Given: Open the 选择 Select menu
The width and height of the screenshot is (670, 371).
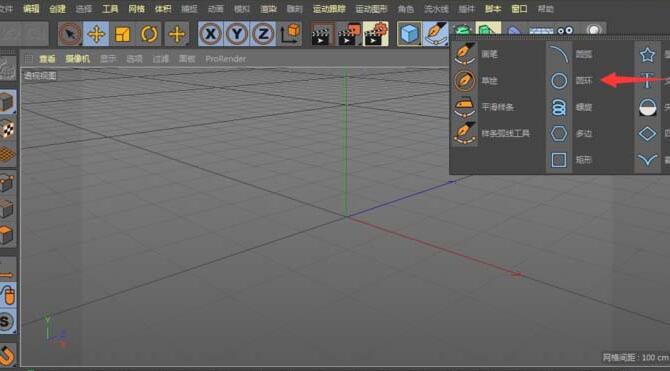Looking at the screenshot, I should (84, 9).
